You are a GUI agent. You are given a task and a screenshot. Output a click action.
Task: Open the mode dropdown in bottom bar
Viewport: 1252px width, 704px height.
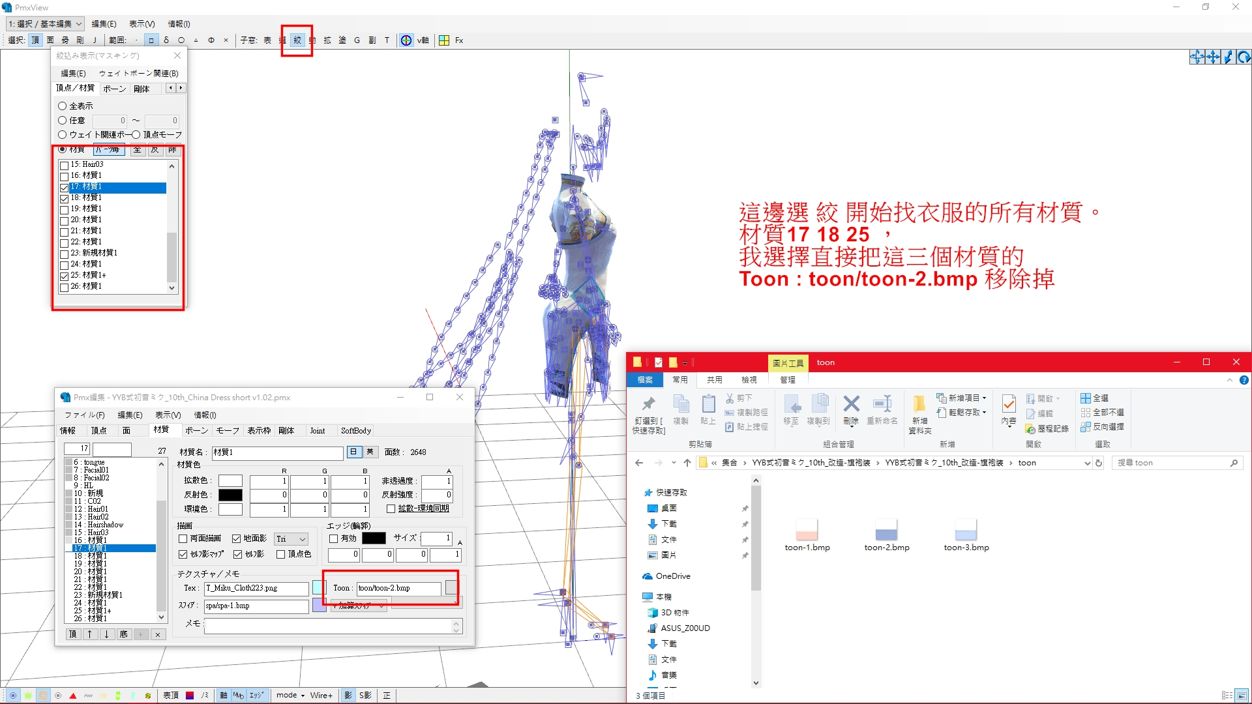click(x=290, y=695)
